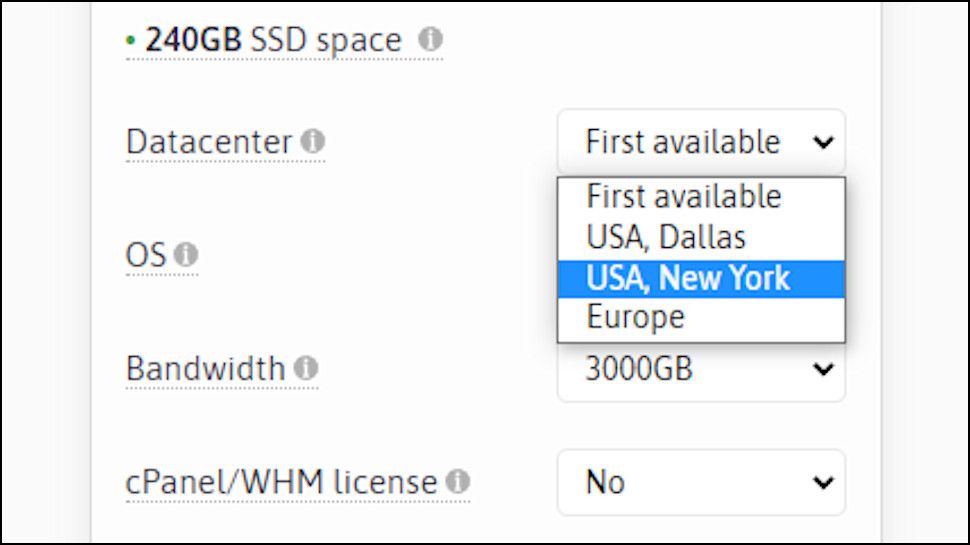Click the info icon next to Datacenter

click(x=313, y=142)
